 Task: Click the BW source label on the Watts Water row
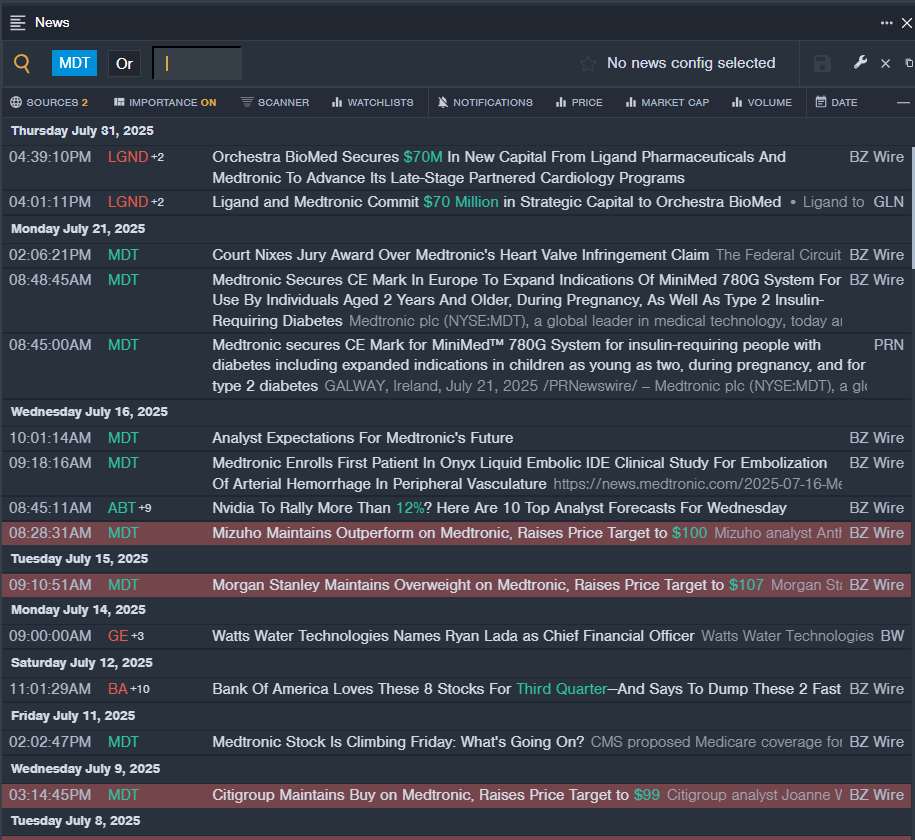892,636
